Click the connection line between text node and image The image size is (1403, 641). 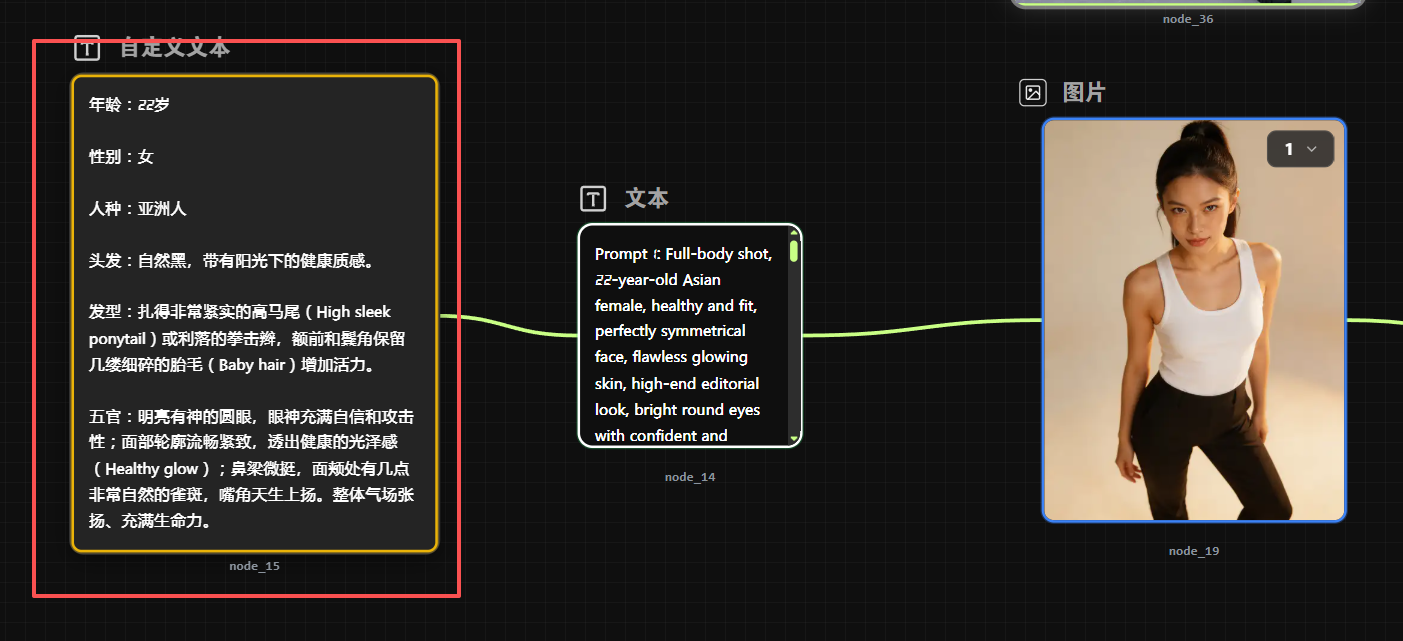(920, 327)
